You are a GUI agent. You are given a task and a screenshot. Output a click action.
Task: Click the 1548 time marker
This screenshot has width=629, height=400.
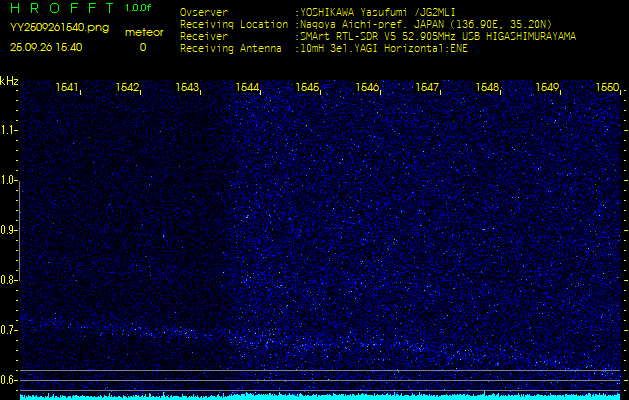click(x=487, y=88)
